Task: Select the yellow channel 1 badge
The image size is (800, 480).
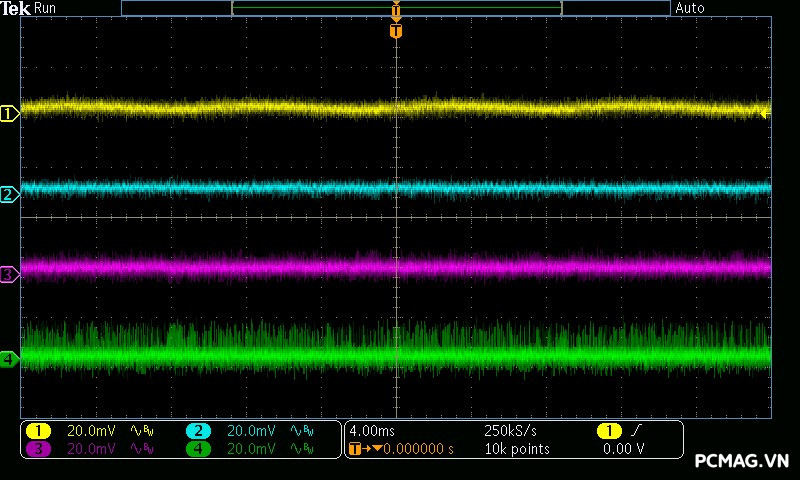Action: [x=38, y=431]
